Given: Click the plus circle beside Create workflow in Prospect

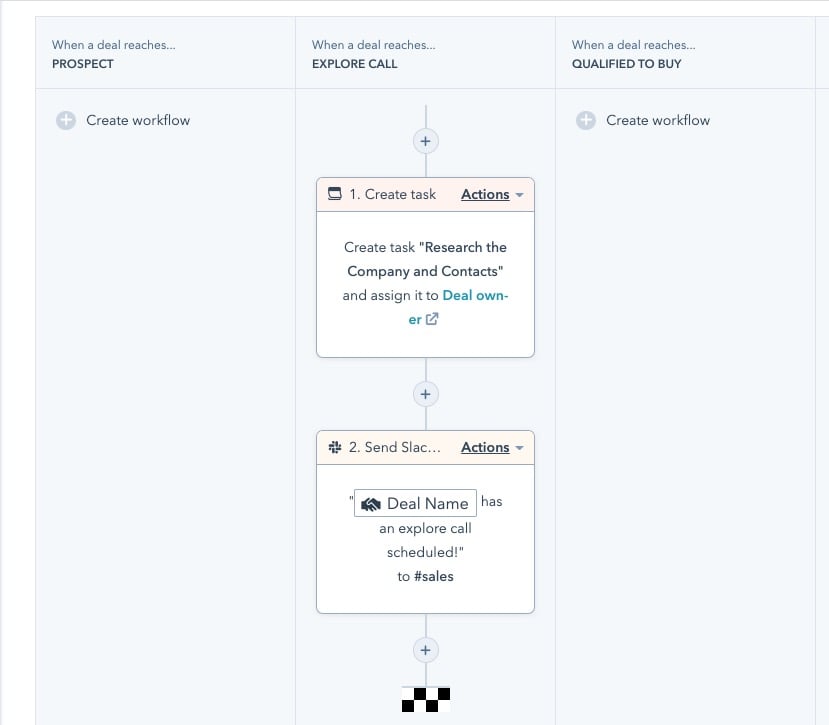Looking at the screenshot, I should (65, 119).
